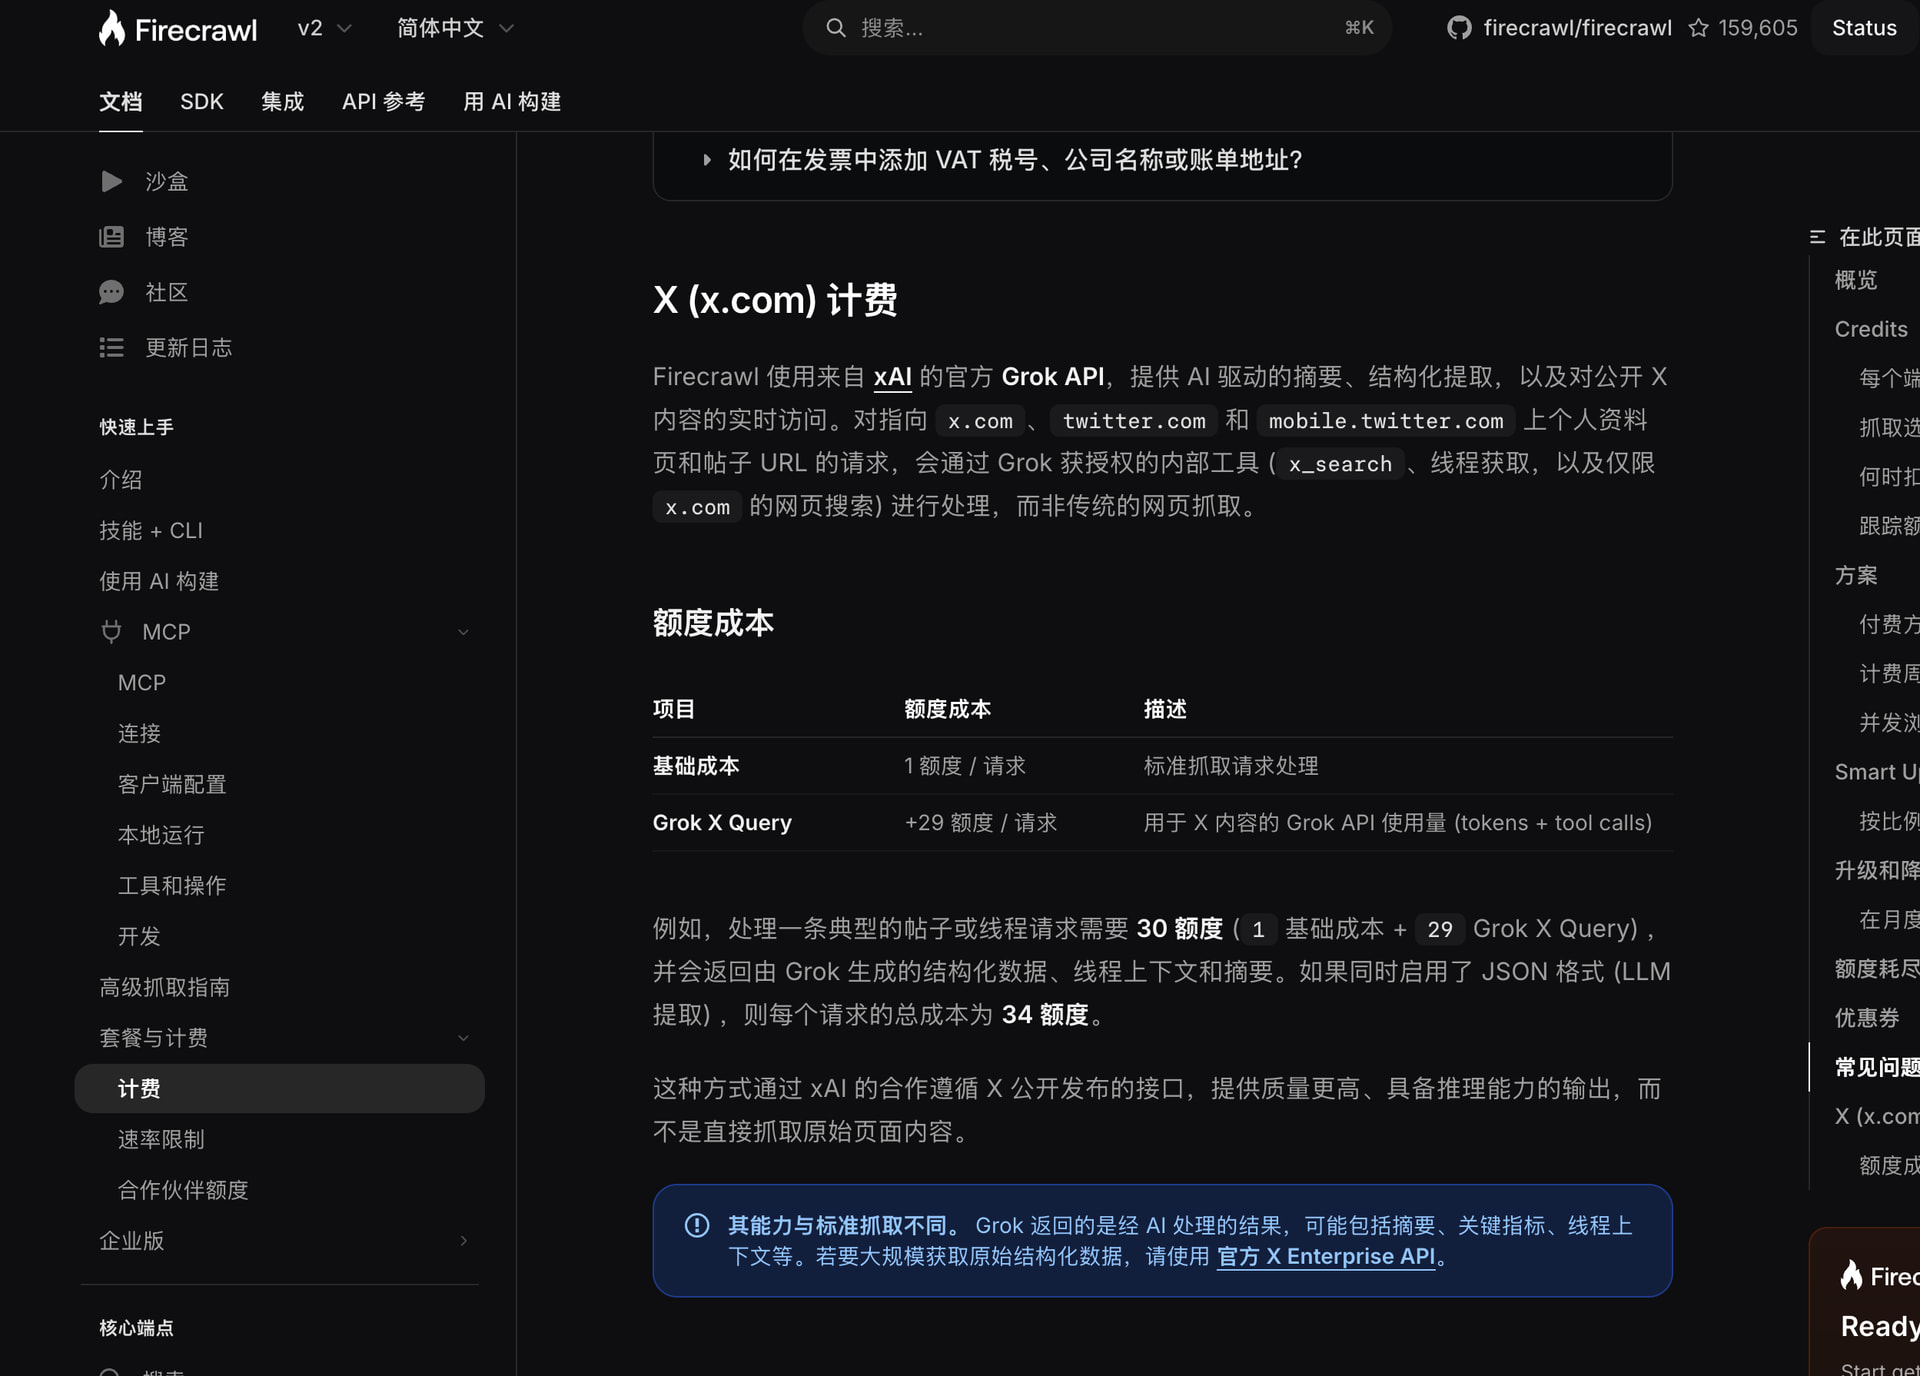Click the Grok X Query table row label

722,823
